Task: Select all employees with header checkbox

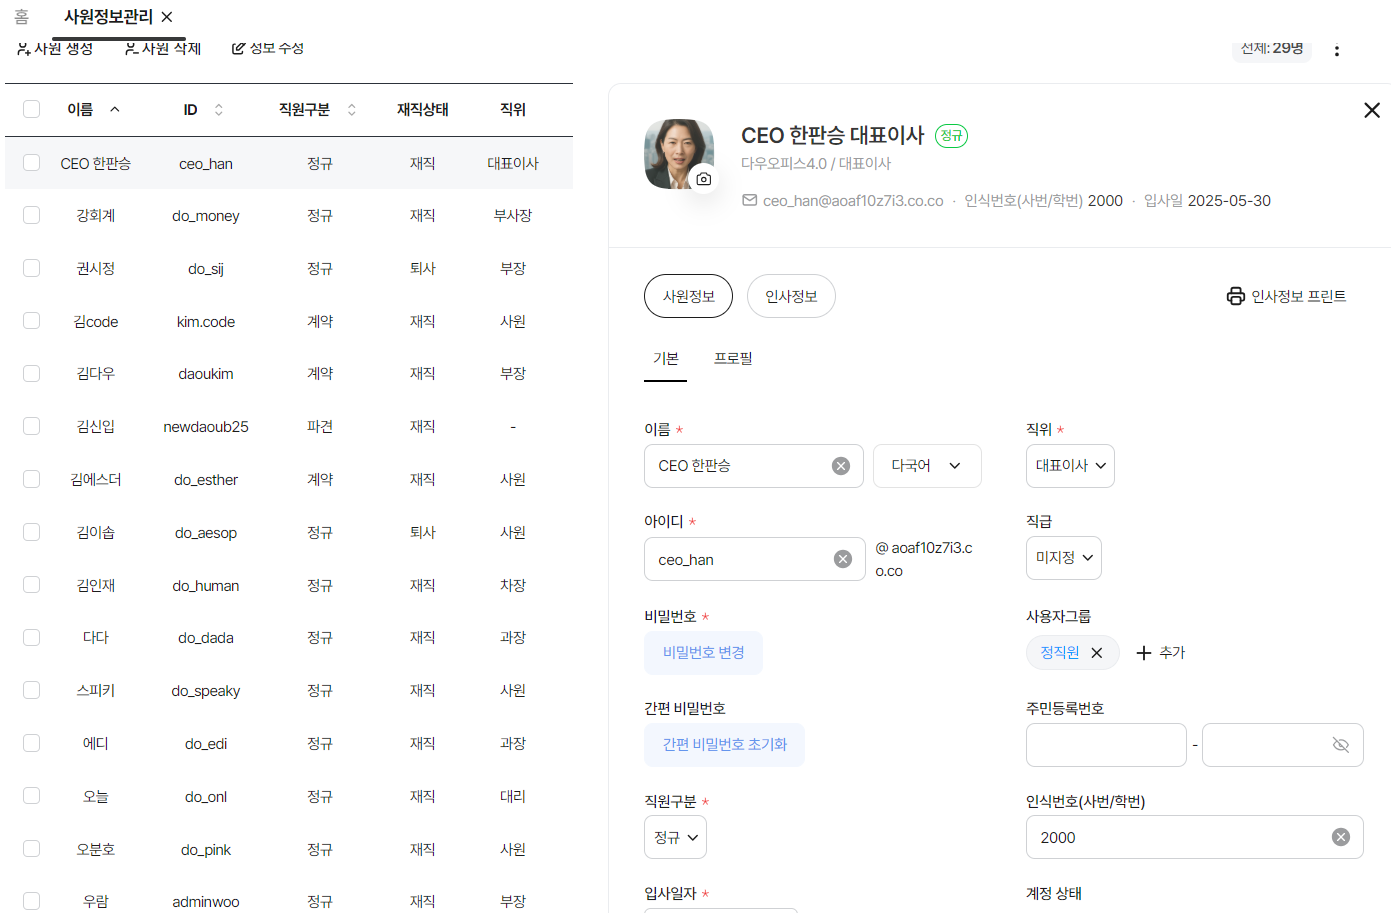Action: [32, 109]
